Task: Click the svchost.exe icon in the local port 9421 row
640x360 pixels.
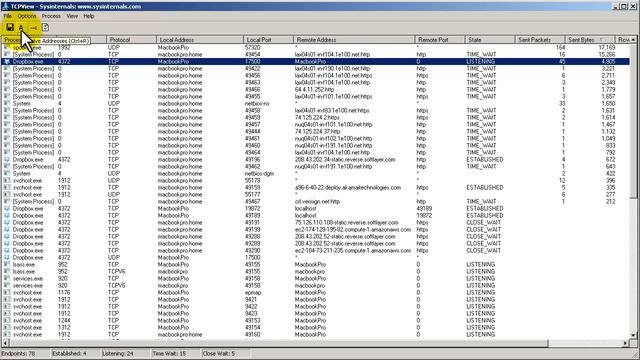Action: [x=7, y=299]
